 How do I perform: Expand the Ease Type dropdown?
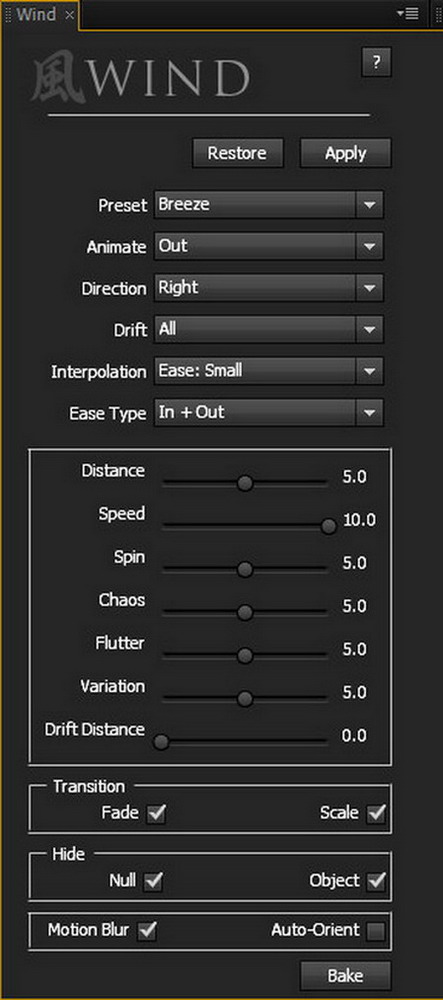tap(268, 413)
